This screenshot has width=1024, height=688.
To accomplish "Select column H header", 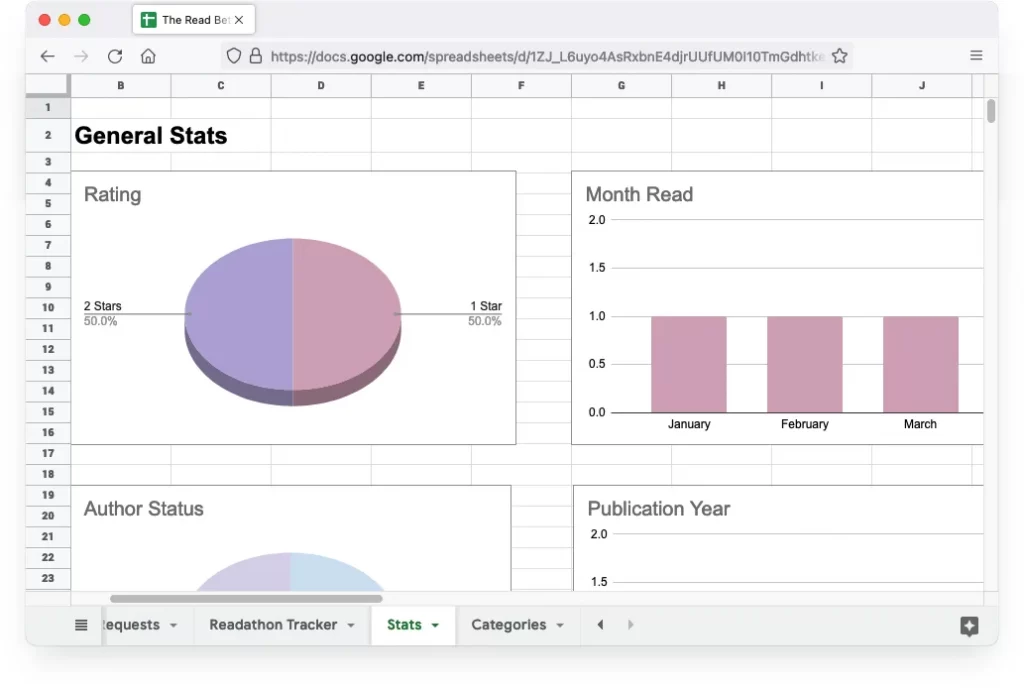I will 721,86.
